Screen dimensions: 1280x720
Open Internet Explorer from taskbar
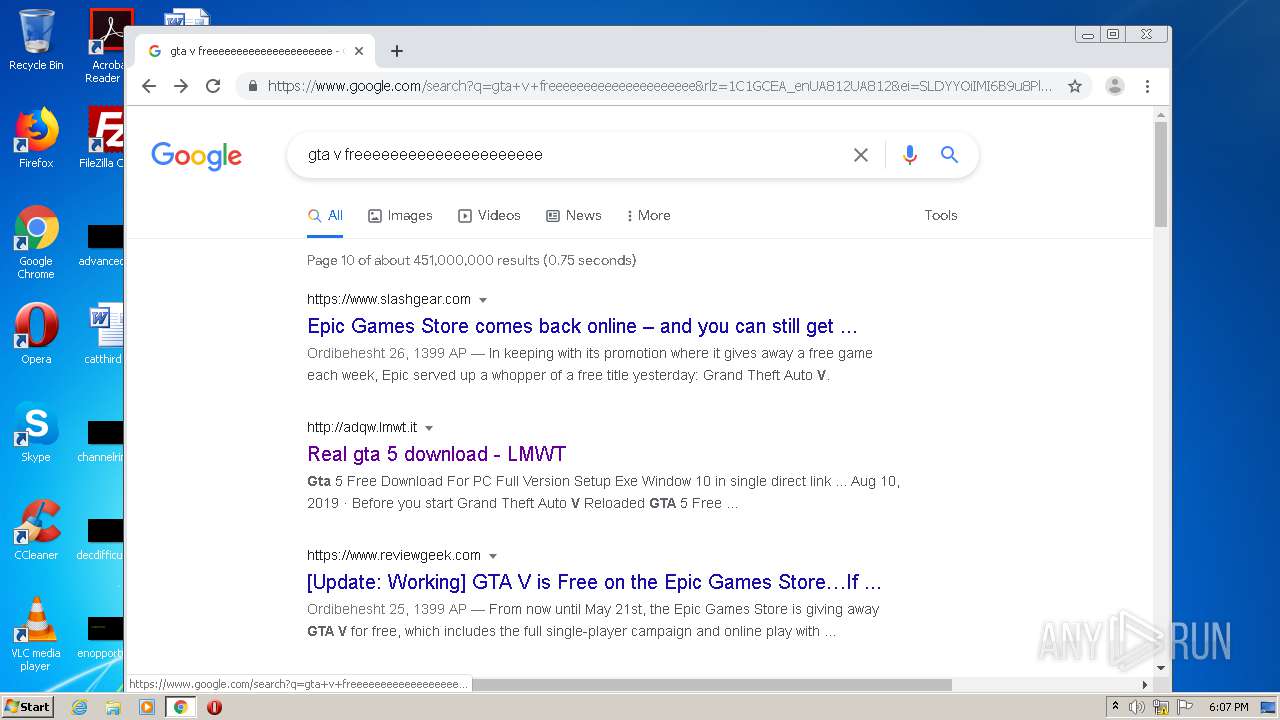point(79,707)
